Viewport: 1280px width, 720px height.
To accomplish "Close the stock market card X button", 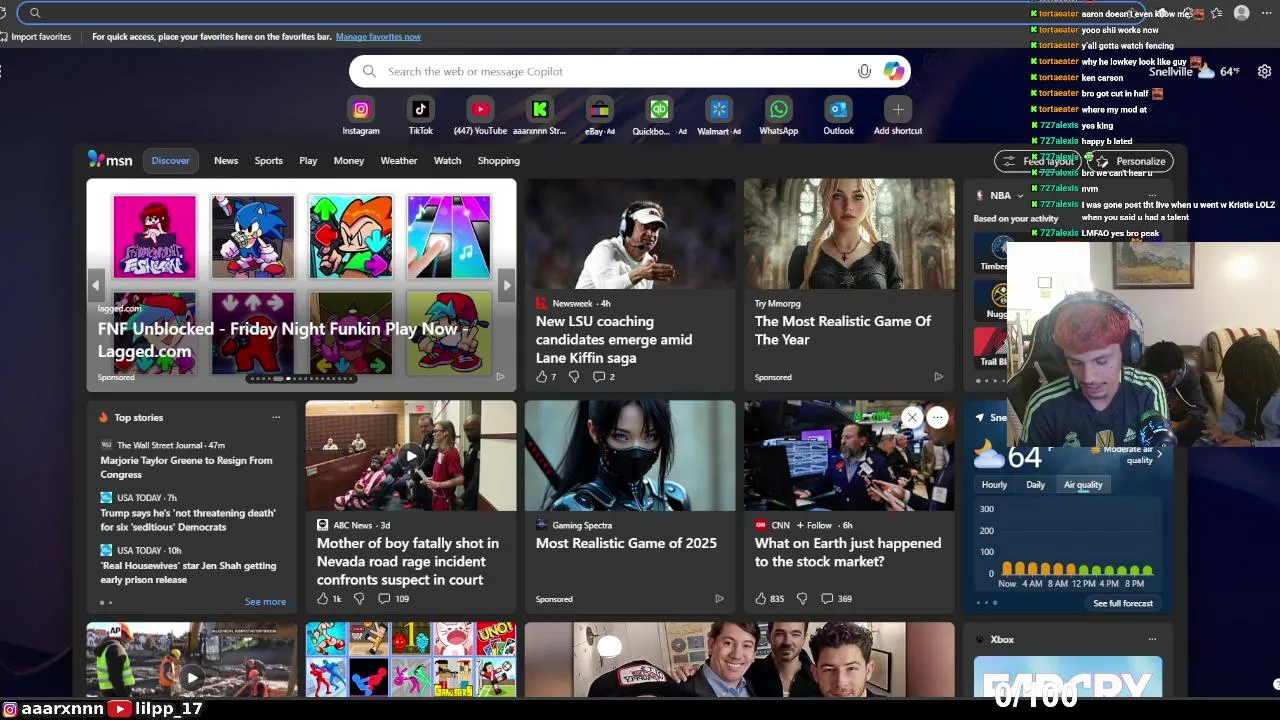I will coord(912,418).
